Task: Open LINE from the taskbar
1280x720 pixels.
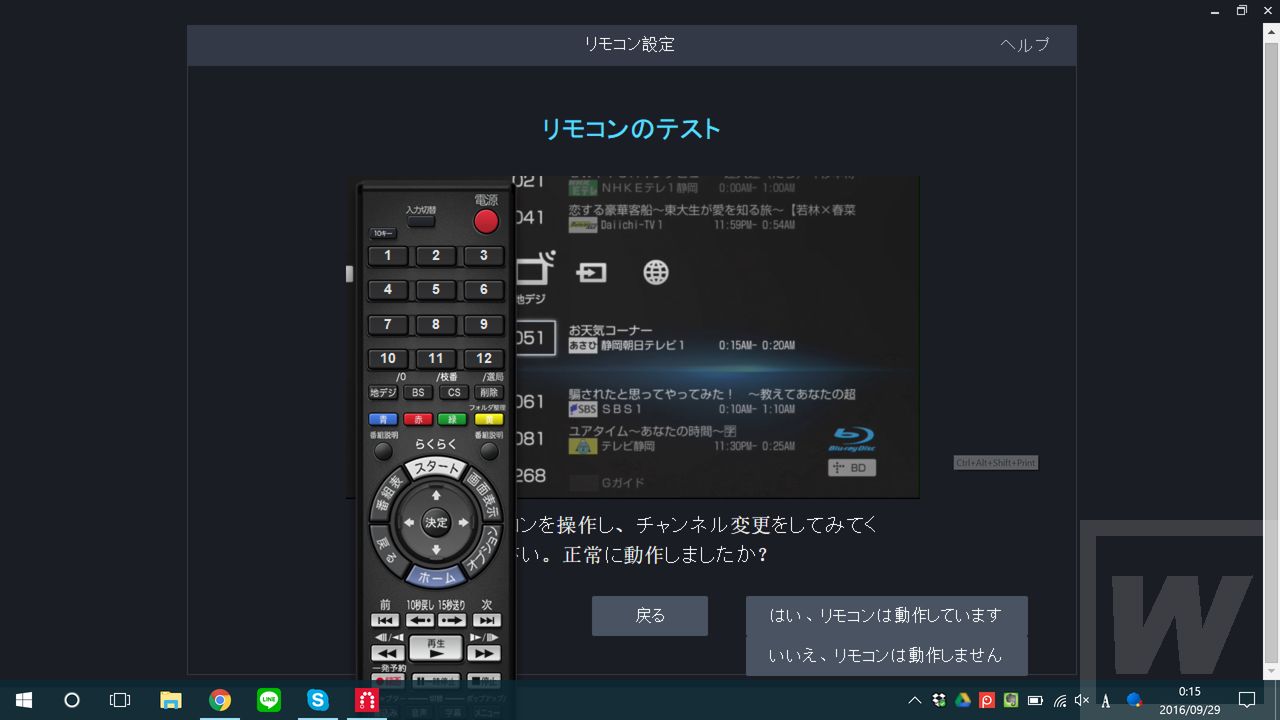Action: tap(269, 701)
